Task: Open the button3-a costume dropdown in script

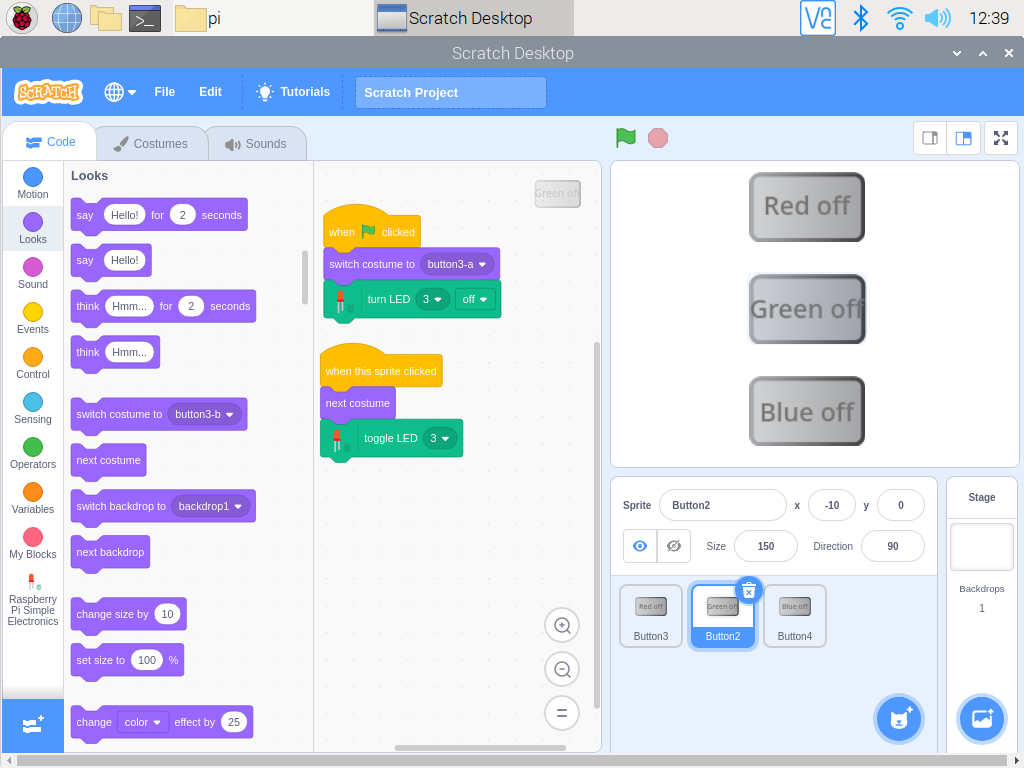Action: click(x=457, y=264)
